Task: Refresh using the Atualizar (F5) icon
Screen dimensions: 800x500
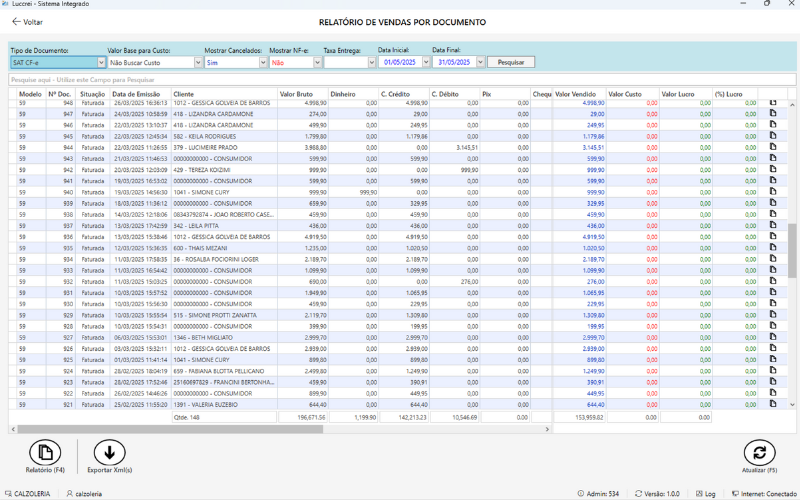Action: pos(759,453)
